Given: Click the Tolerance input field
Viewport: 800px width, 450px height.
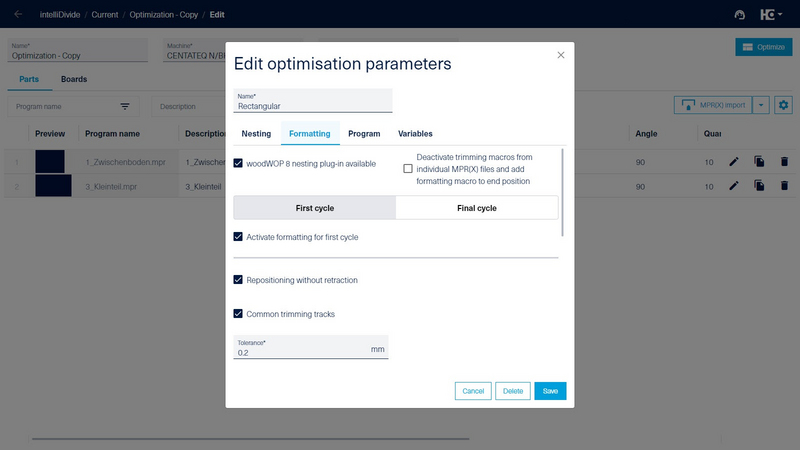Looking at the screenshot, I should pyautogui.click(x=302, y=352).
